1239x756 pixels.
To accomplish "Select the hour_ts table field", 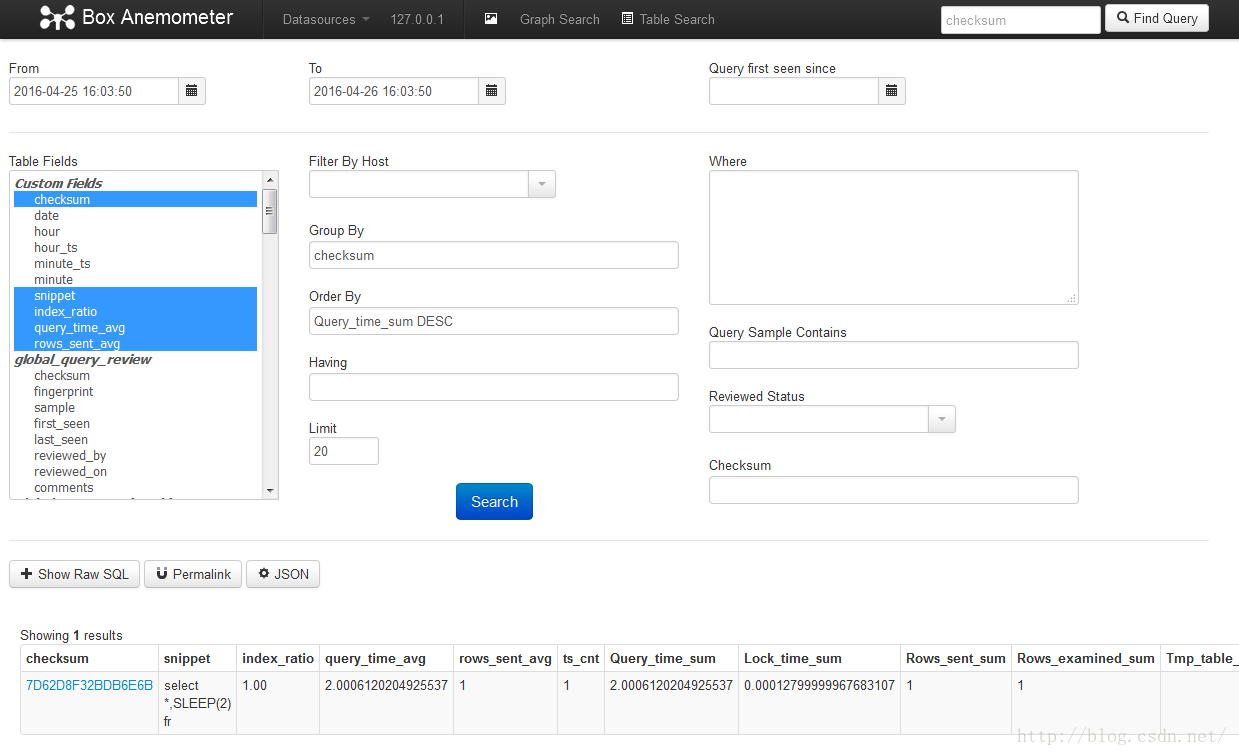I will (136, 248).
